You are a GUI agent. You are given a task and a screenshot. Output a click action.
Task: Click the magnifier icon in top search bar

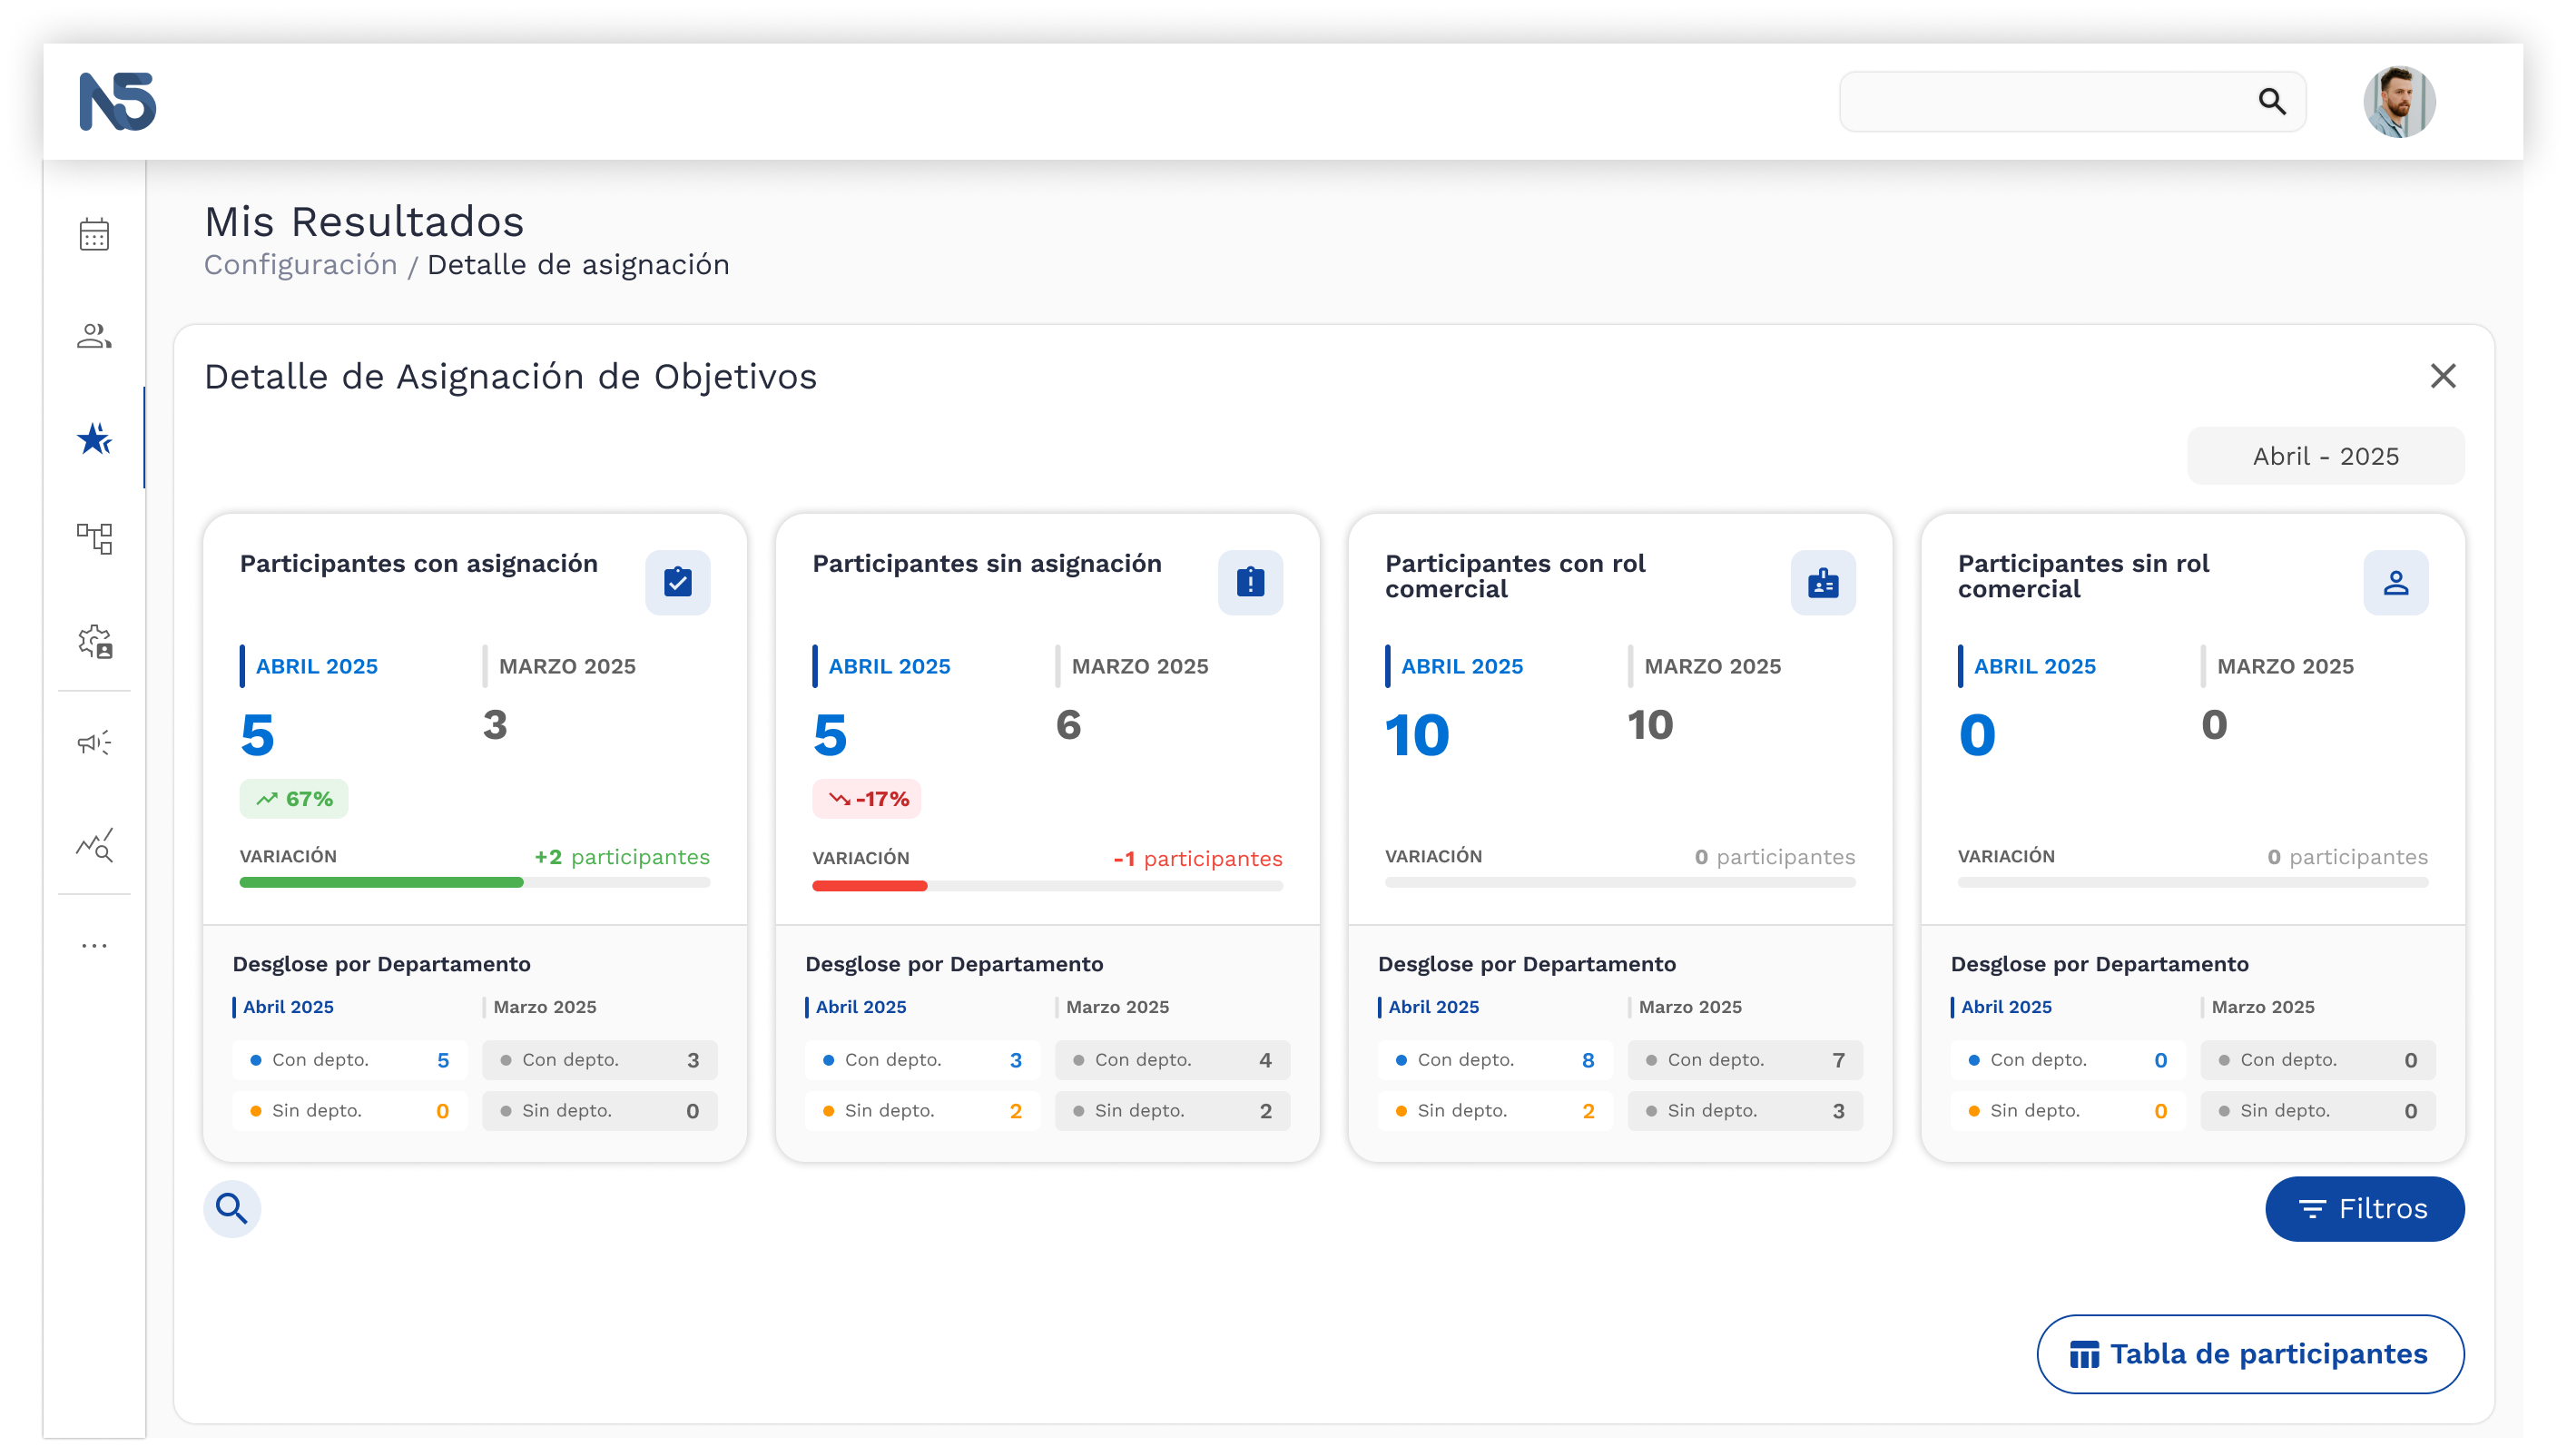(x=2271, y=101)
